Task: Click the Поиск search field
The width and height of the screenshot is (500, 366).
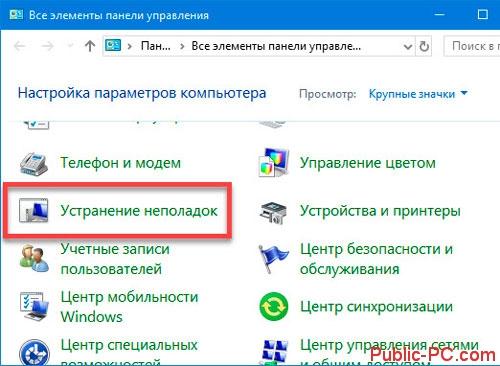Action: coord(472,46)
